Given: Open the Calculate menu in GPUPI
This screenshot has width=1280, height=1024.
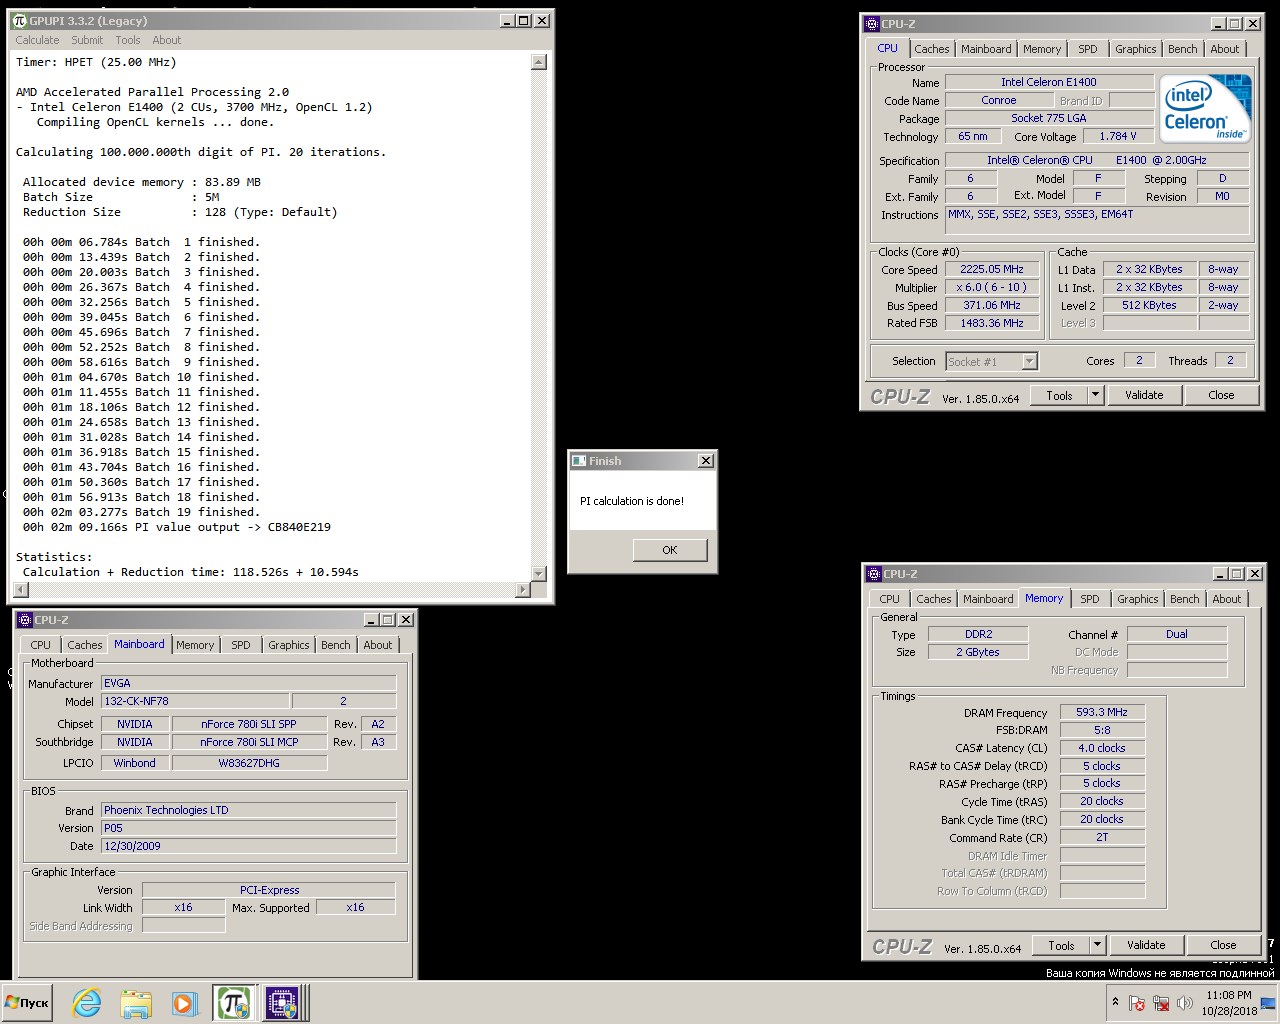Looking at the screenshot, I should coord(37,40).
